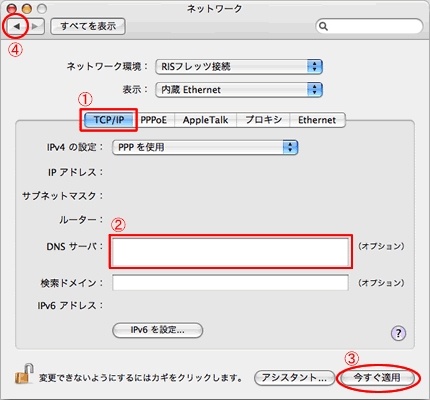Click inside the DNS サーバ text field

click(x=230, y=251)
